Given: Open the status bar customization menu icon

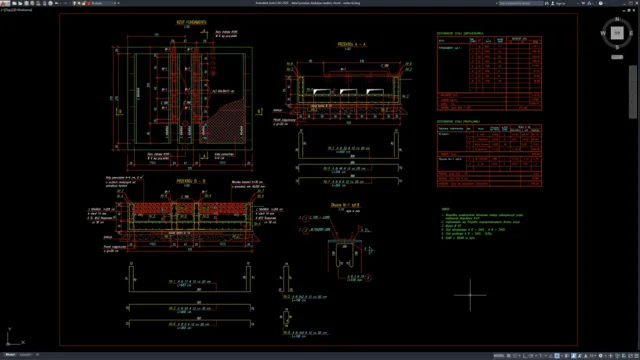Looking at the screenshot, I should click(636, 356).
